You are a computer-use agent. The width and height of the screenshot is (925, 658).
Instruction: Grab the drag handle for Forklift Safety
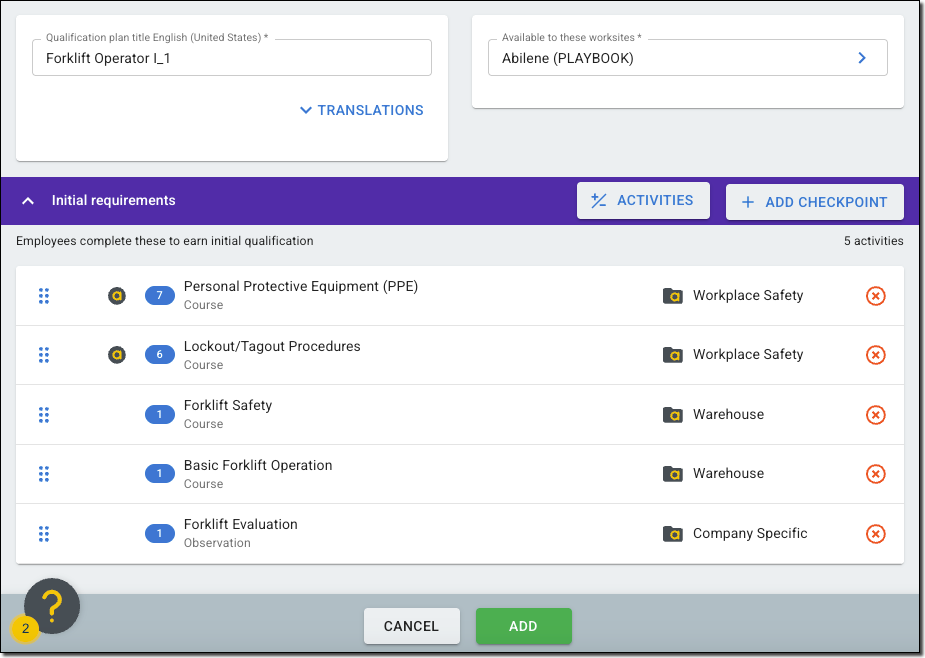pos(44,415)
